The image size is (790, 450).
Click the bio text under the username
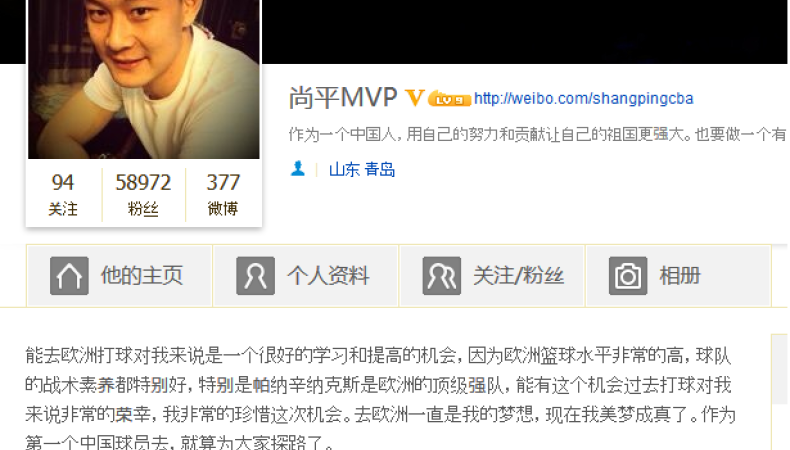click(537, 134)
